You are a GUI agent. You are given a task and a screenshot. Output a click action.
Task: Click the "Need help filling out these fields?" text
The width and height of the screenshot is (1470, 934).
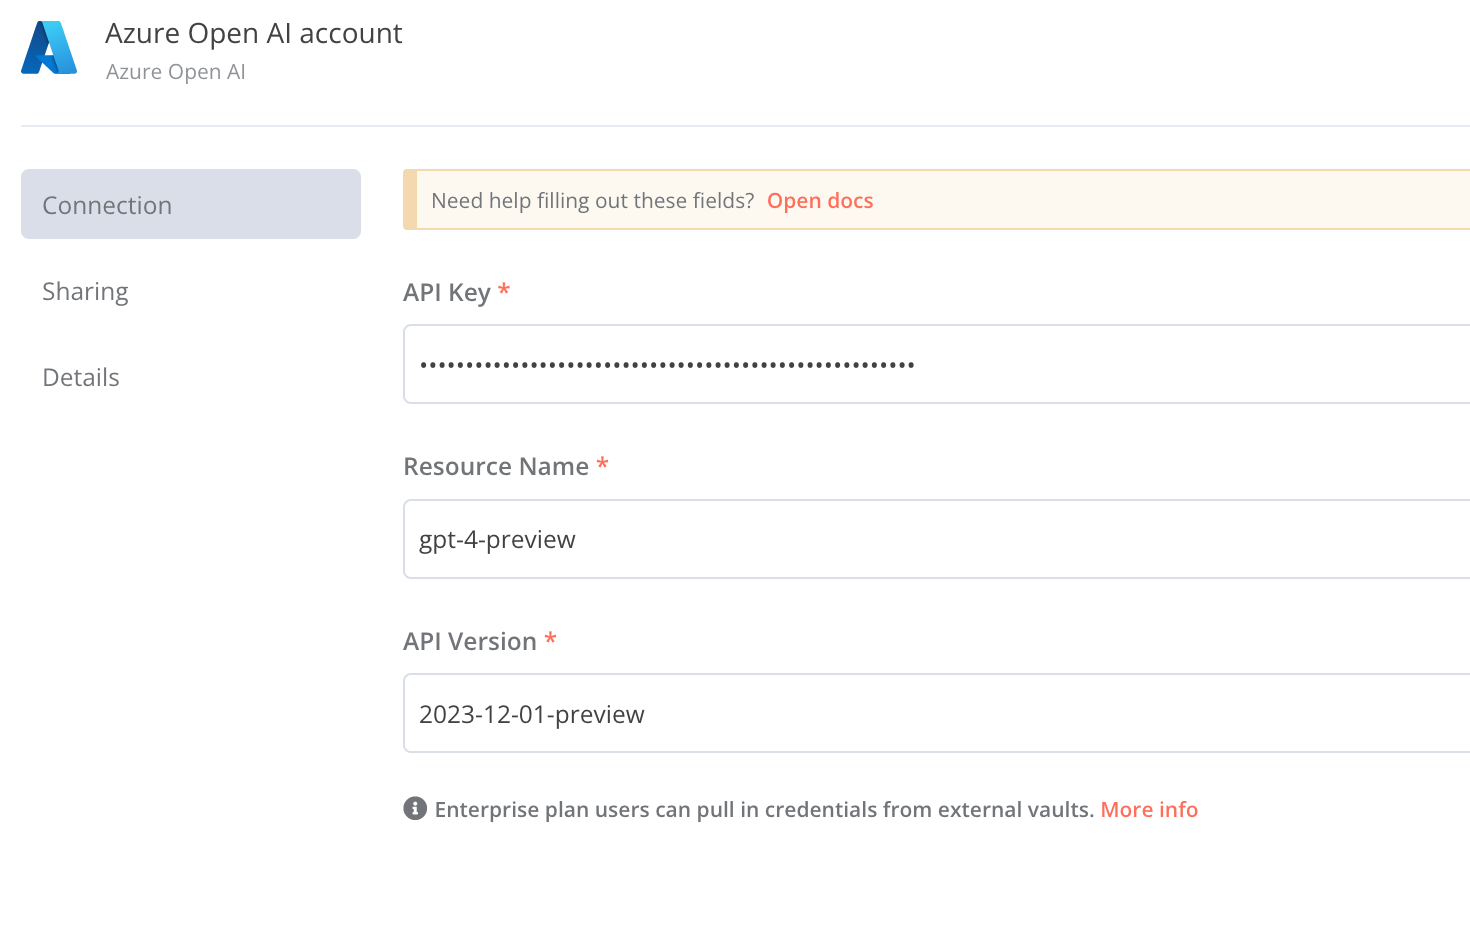(592, 201)
